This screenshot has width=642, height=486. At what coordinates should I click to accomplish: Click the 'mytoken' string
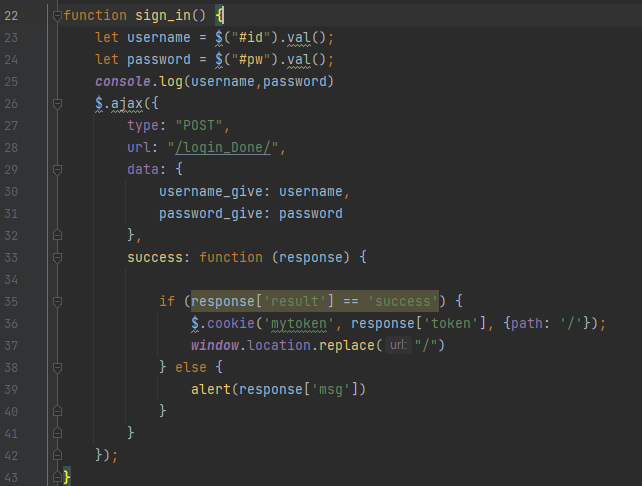coord(299,324)
